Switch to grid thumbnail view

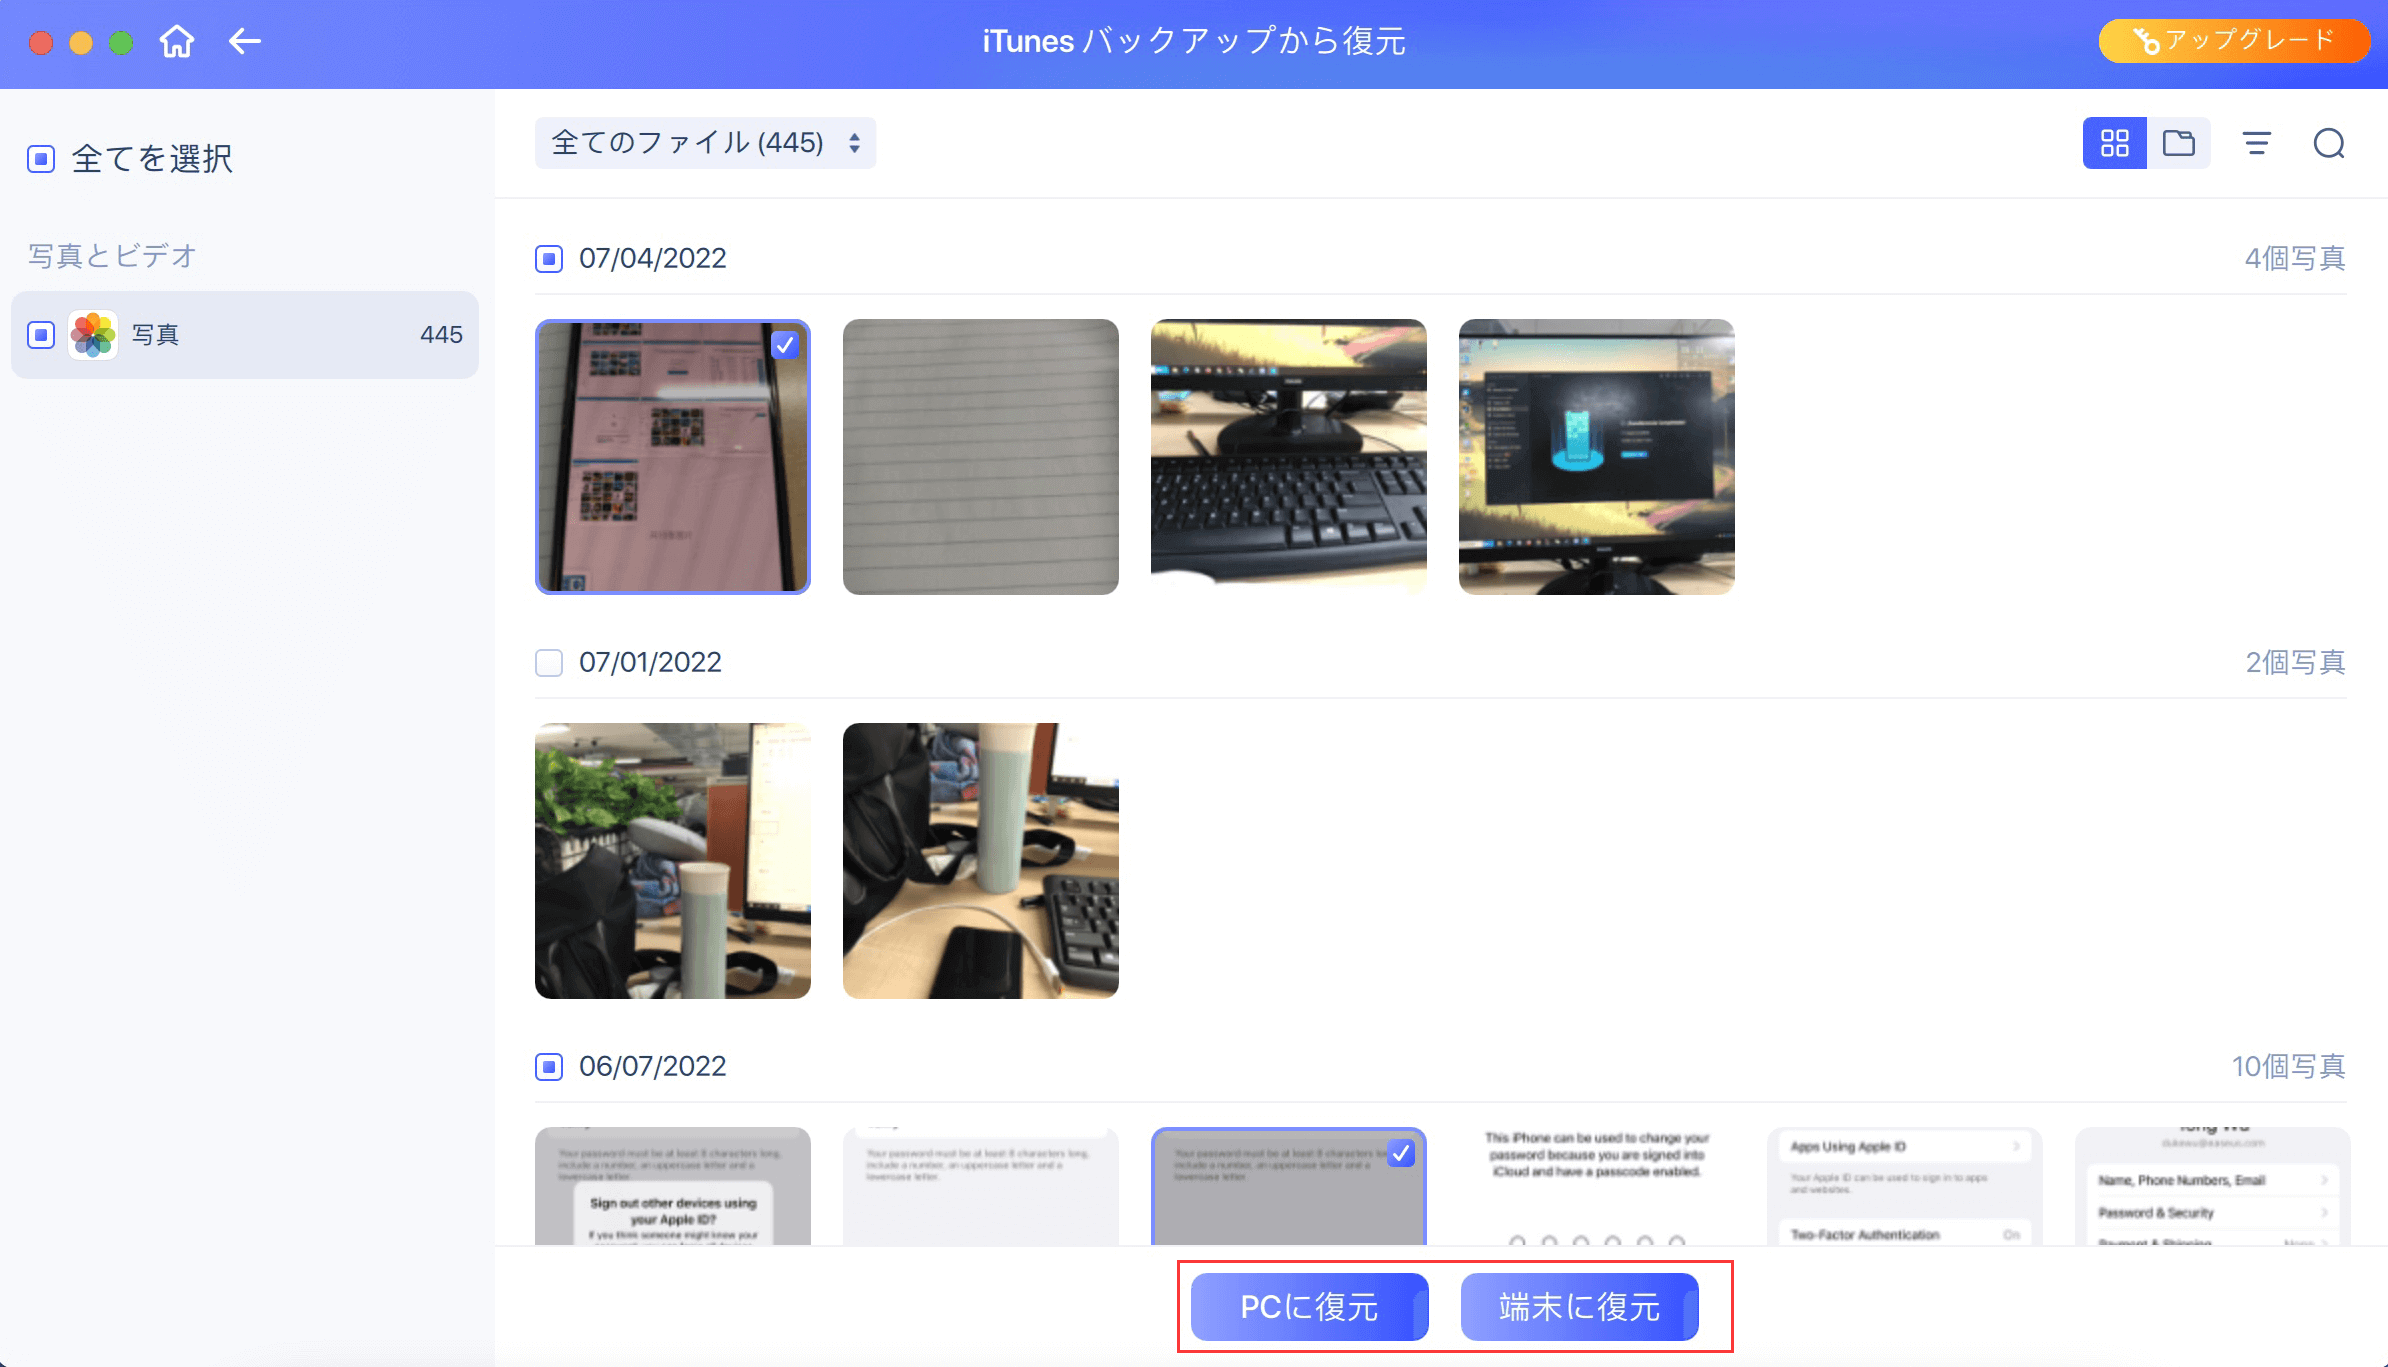2114,143
